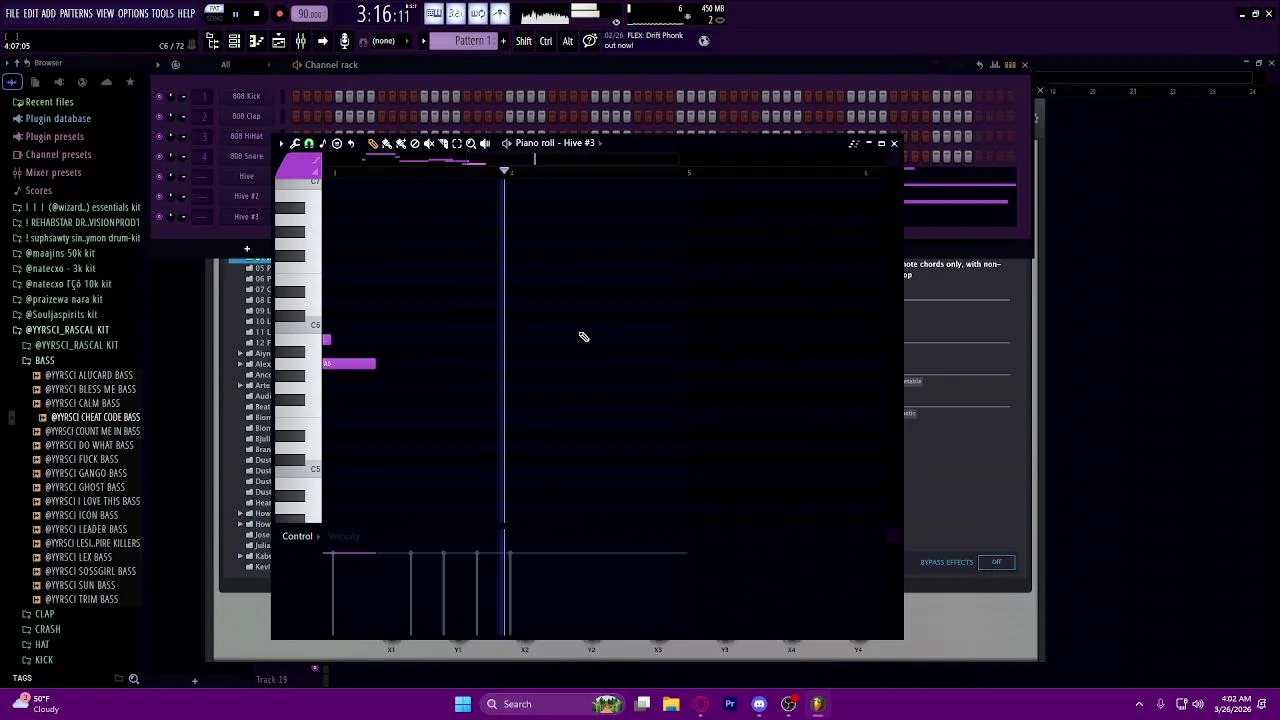The height and width of the screenshot is (720, 1280).
Task: Activate the Playback tool in piano roll
Action: (485, 143)
